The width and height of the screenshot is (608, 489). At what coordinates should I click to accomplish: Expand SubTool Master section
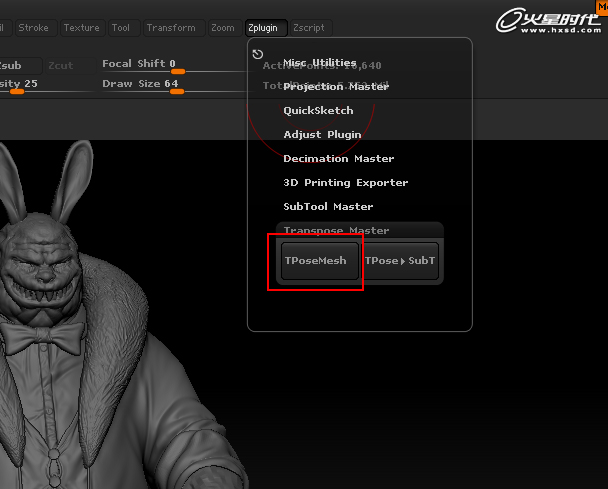pyautogui.click(x=328, y=207)
